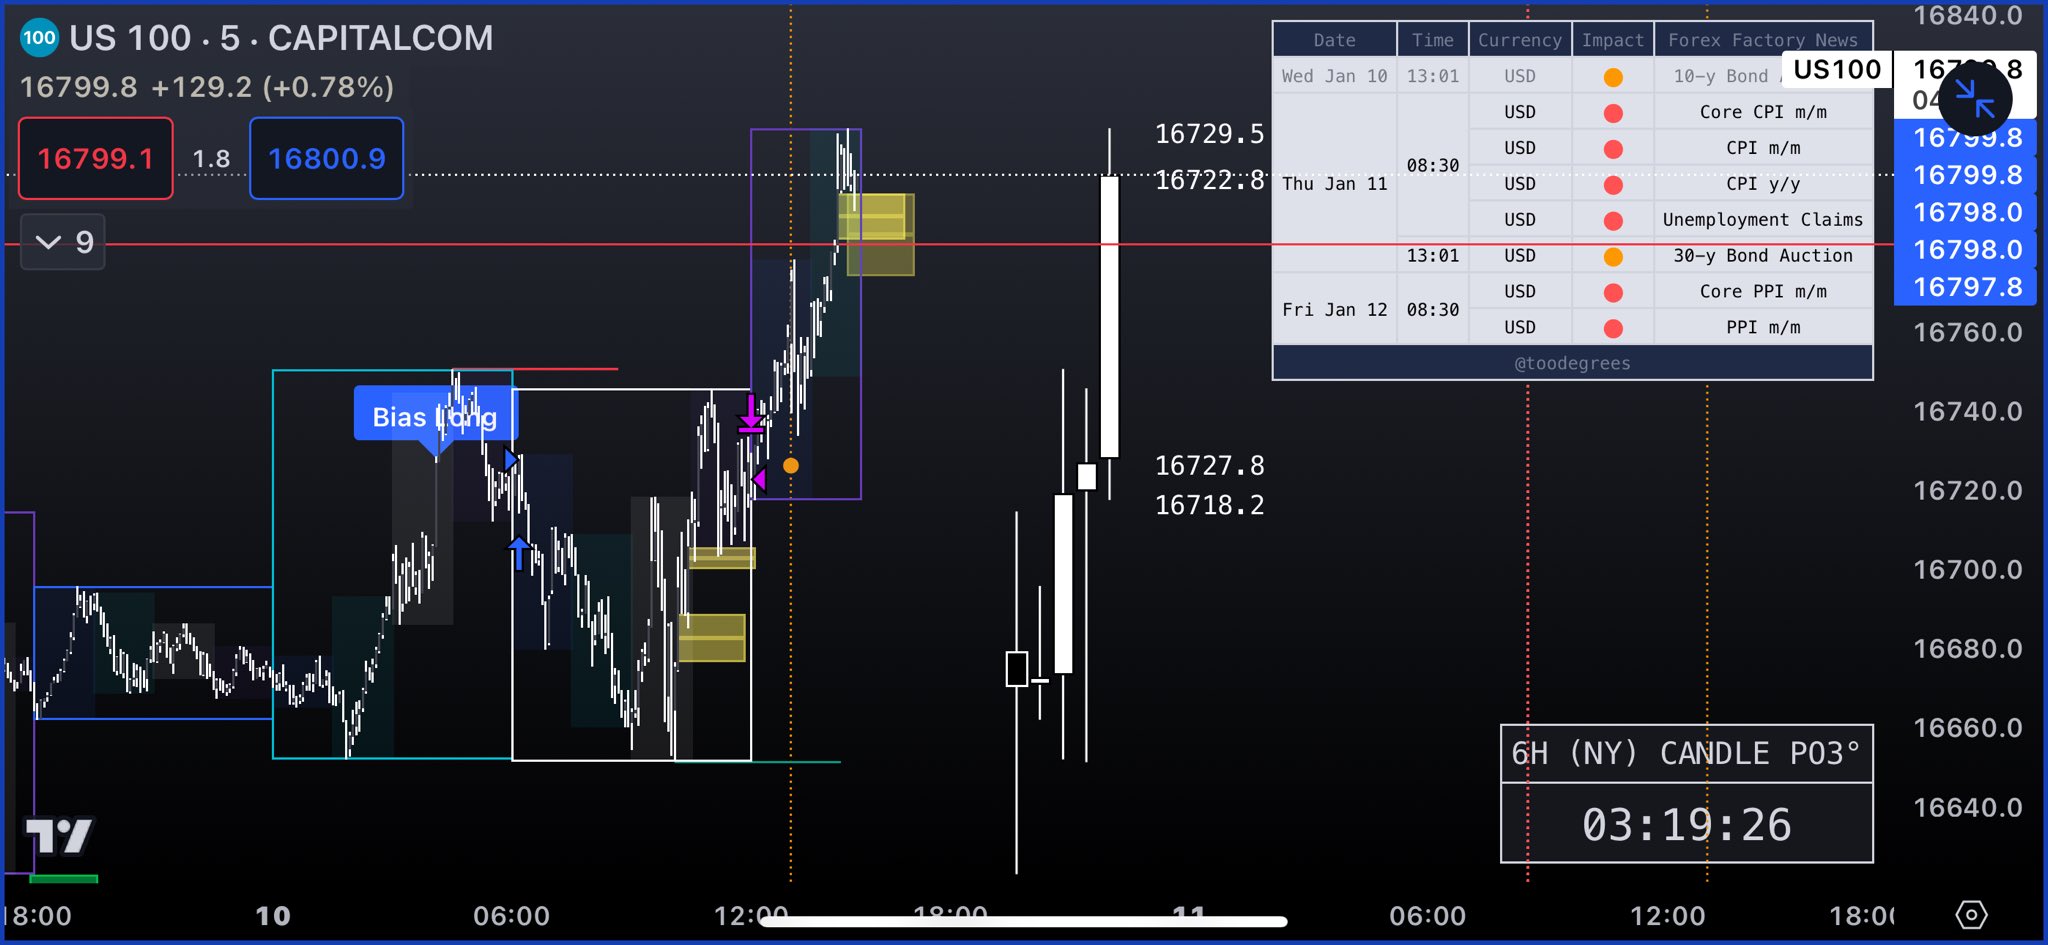
Task: Select the Bias Long label
Action: pos(435,415)
